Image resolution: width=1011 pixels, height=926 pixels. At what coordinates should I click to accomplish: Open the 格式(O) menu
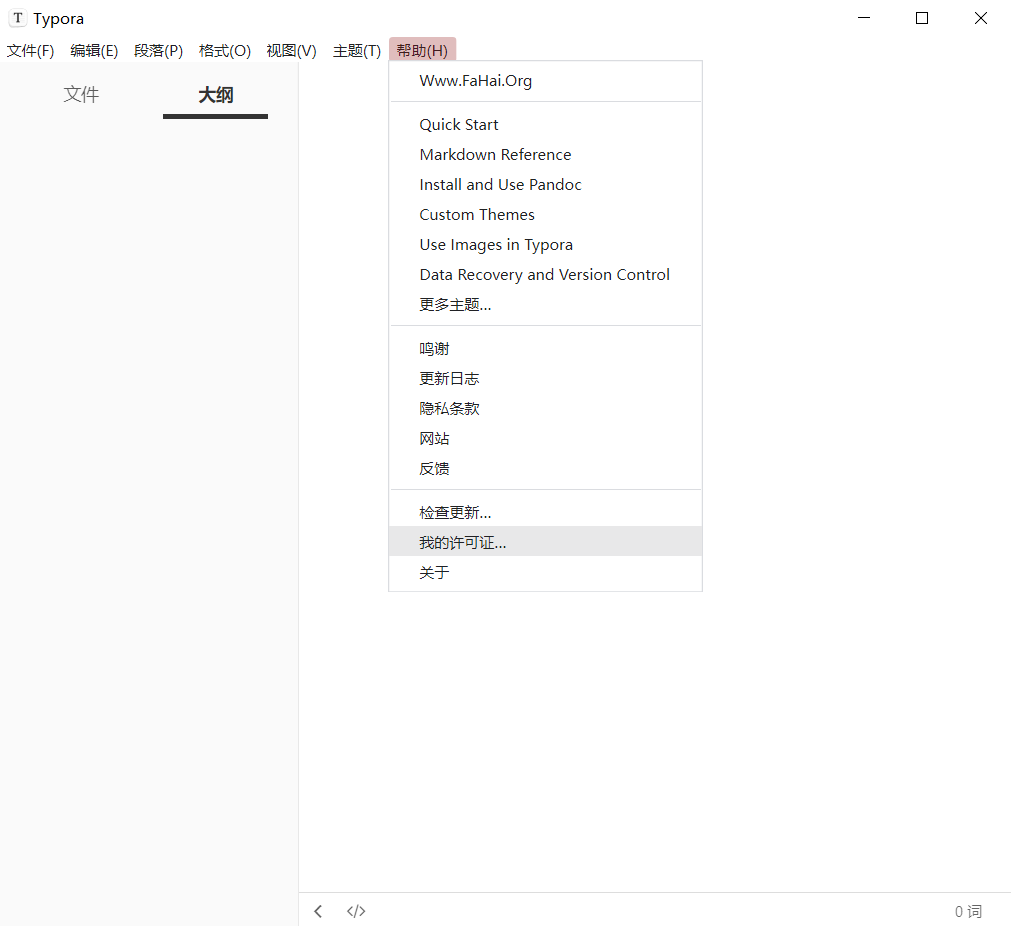point(224,50)
